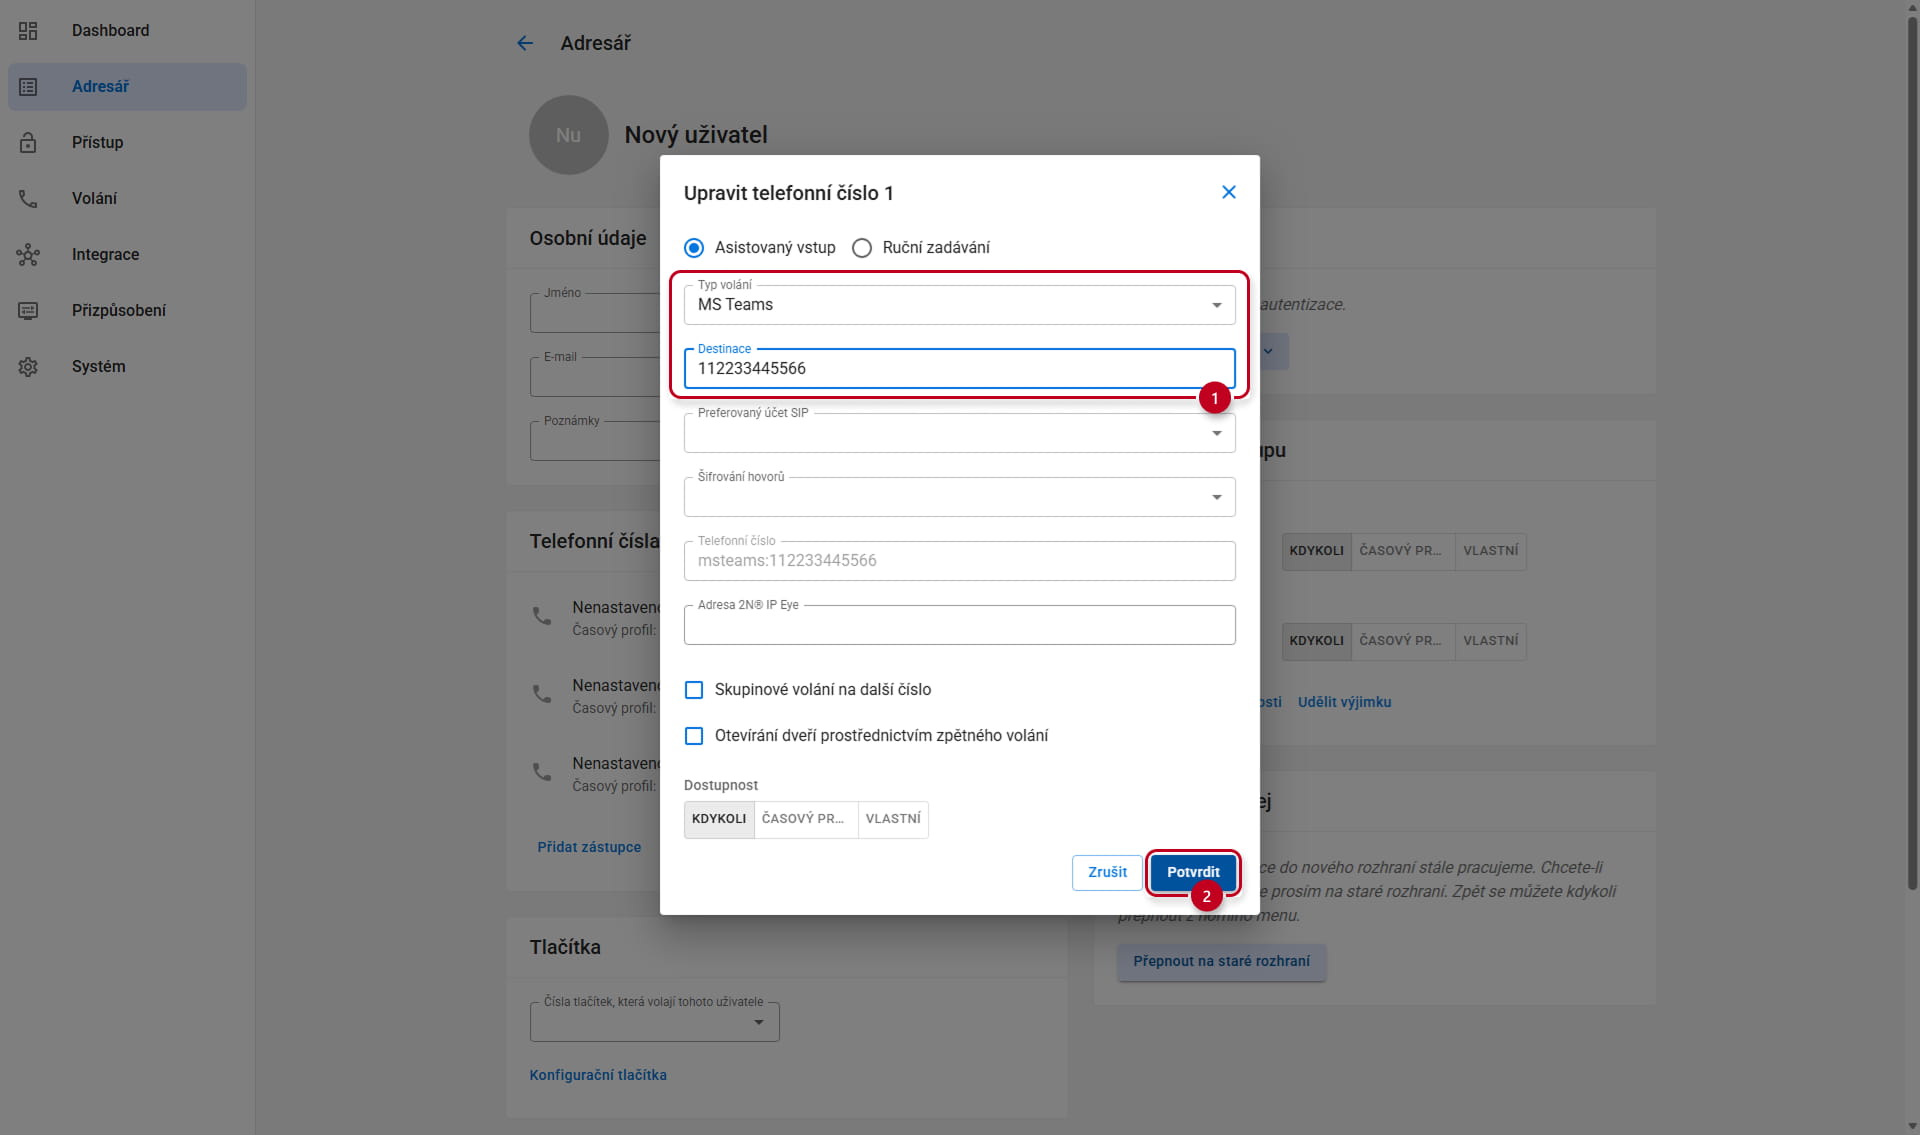The height and width of the screenshot is (1135, 1920).
Task: Click Konfigurační tlačítka link
Action: click(x=598, y=1075)
